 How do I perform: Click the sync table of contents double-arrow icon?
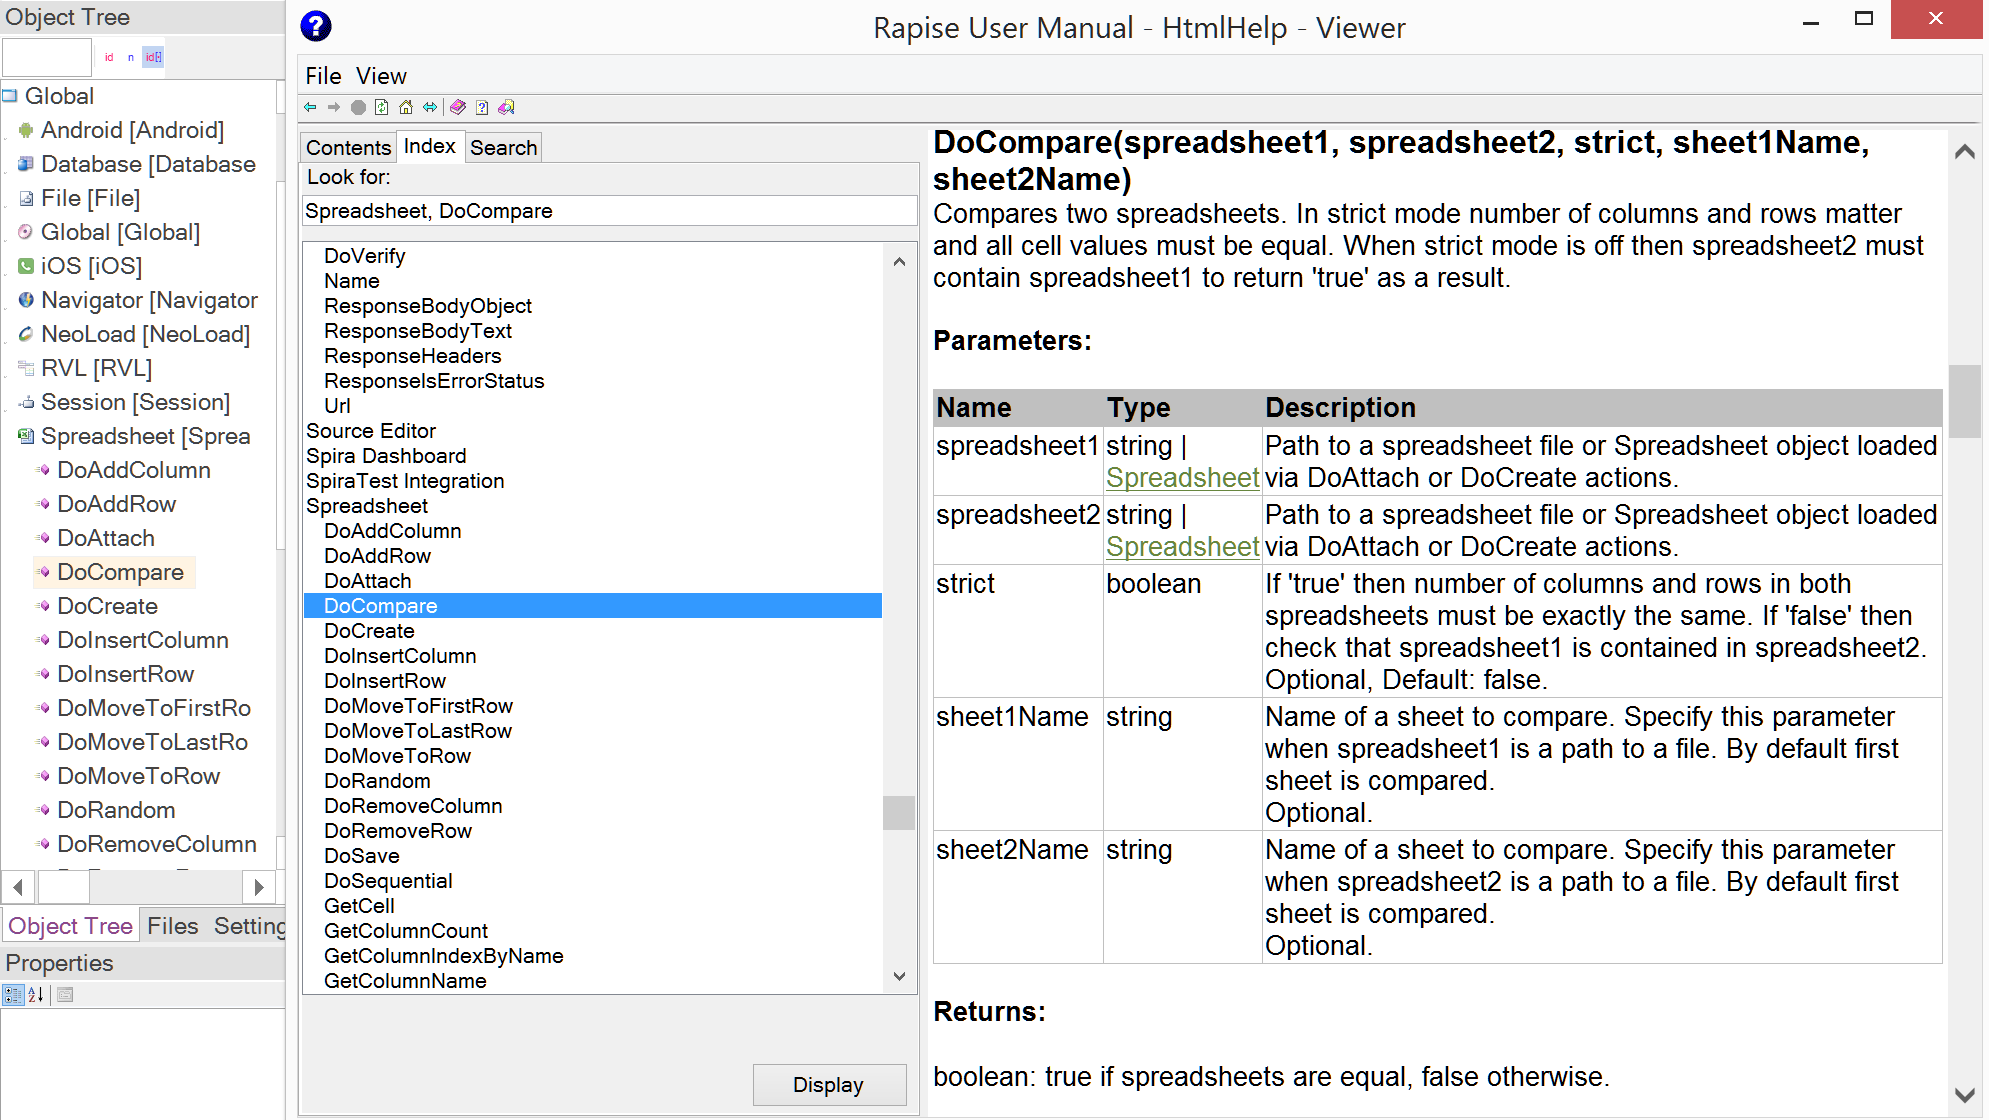point(430,107)
